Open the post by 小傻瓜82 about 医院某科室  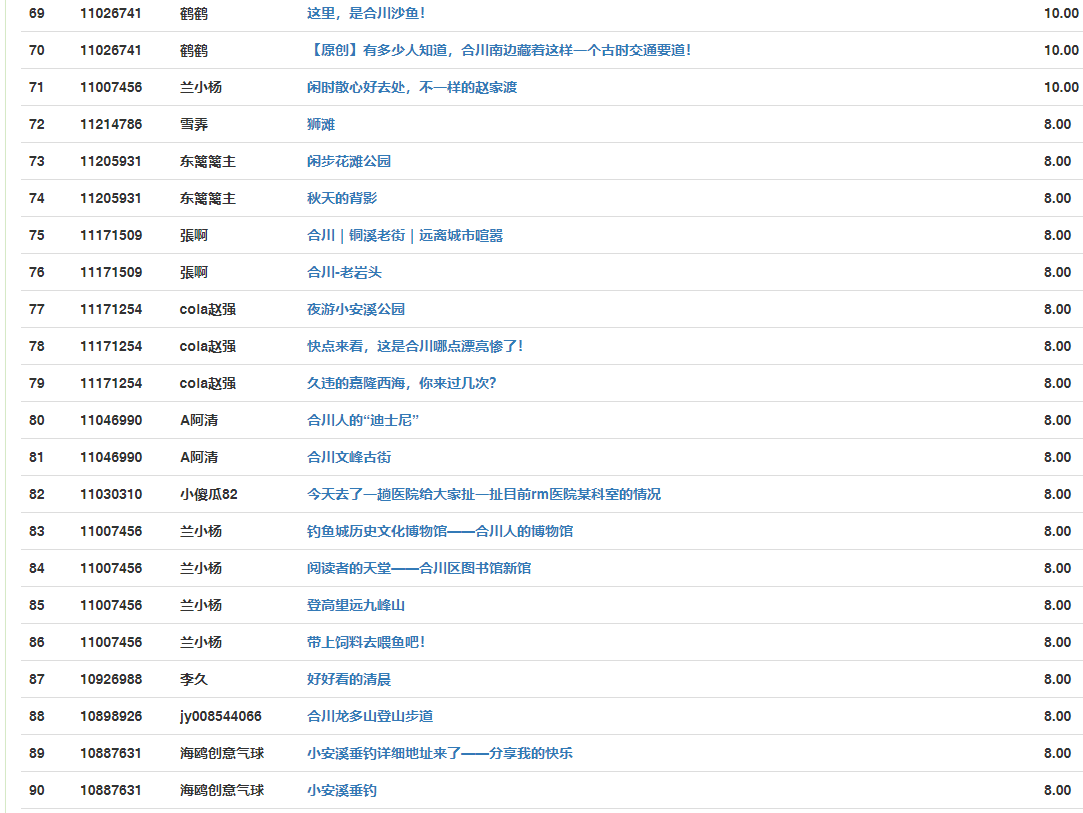[483, 495]
